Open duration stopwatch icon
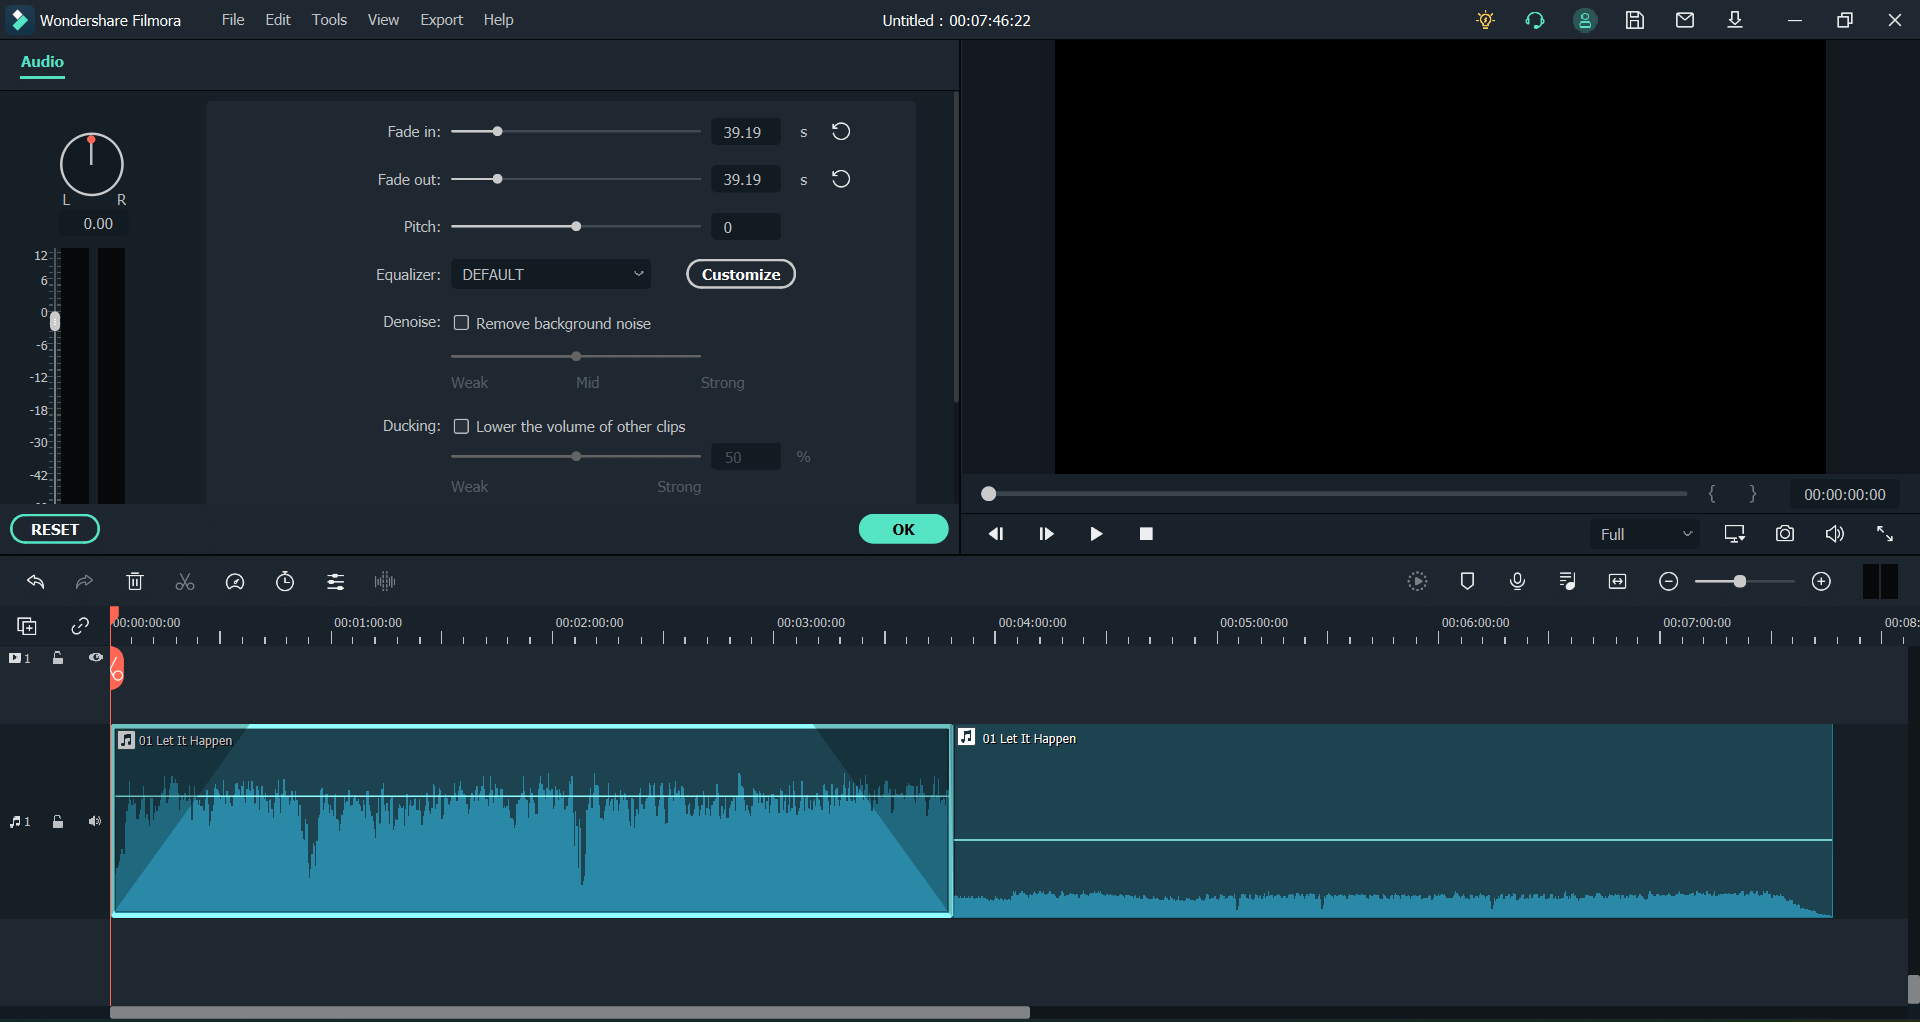Screen dimensions: 1920x1022 [285, 581]
